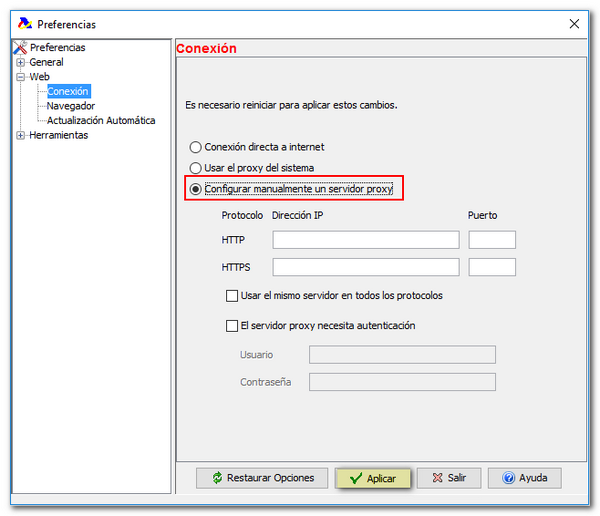Click the green checkmark icon on Aplicar
This screenshot has height=516, width=600.
(355, 478)
